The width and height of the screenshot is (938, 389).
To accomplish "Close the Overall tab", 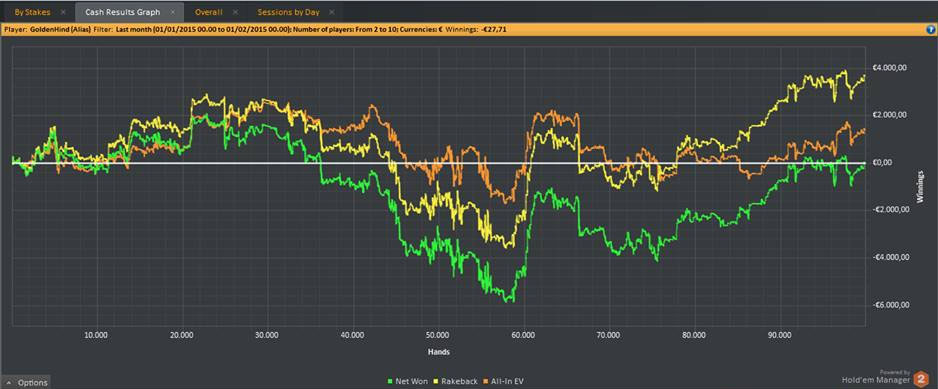I will [235, 12].
